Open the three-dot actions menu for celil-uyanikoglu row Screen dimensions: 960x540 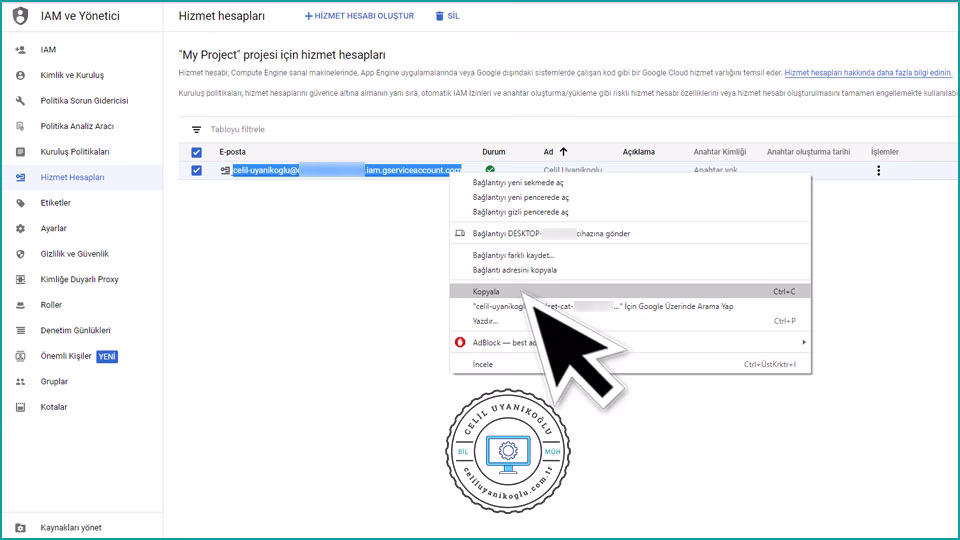pos(879,171)
